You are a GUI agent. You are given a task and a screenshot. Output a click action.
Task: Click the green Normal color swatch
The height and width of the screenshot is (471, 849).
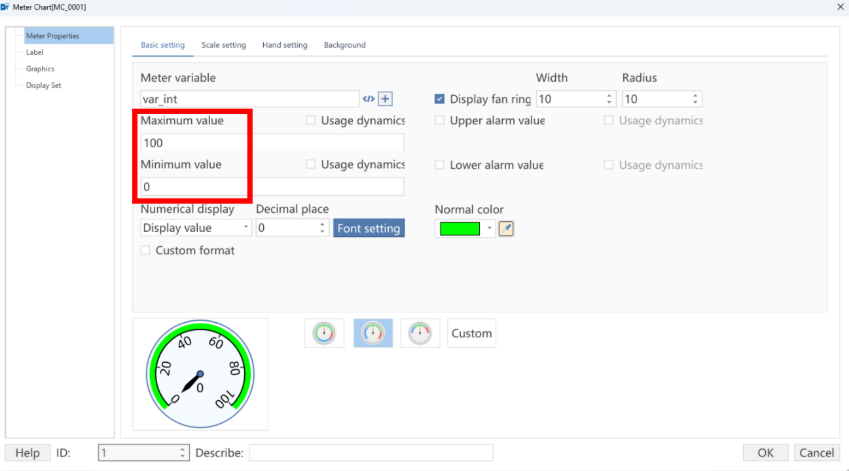pyautogui.click(x=460, y=228)
